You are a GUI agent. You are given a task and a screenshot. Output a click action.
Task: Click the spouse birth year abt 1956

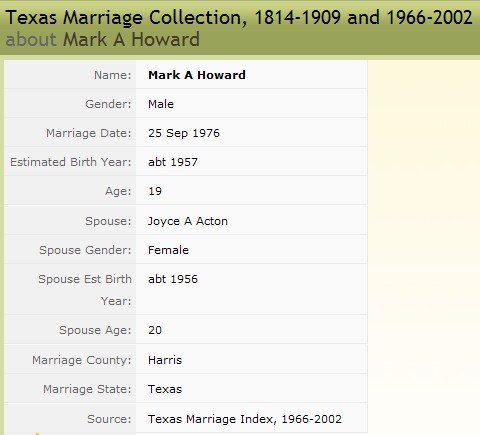click(173, 279)
